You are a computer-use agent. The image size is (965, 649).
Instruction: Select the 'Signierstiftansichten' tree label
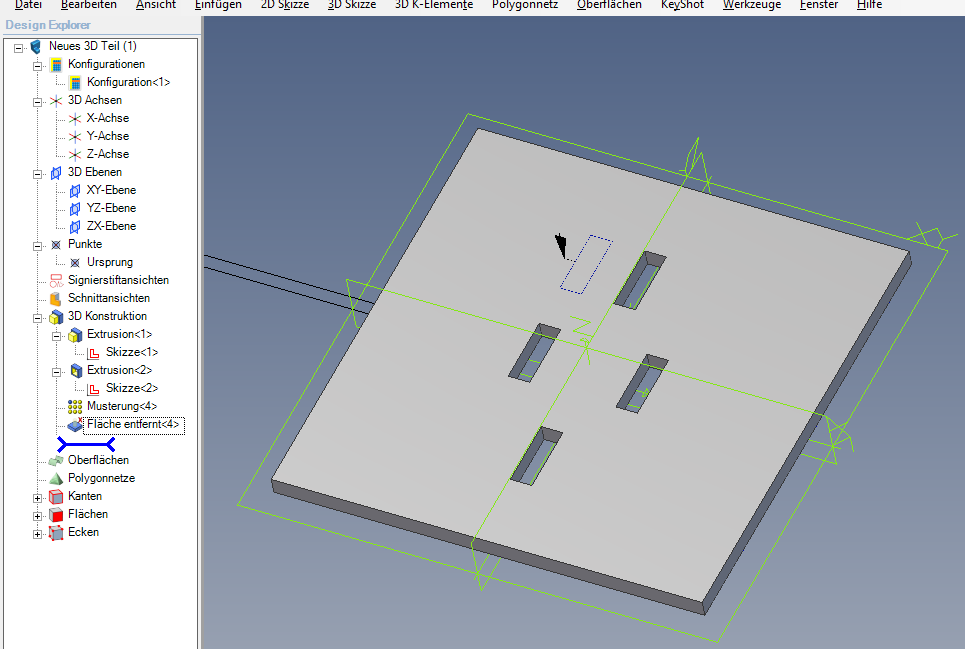pos(118,280)
